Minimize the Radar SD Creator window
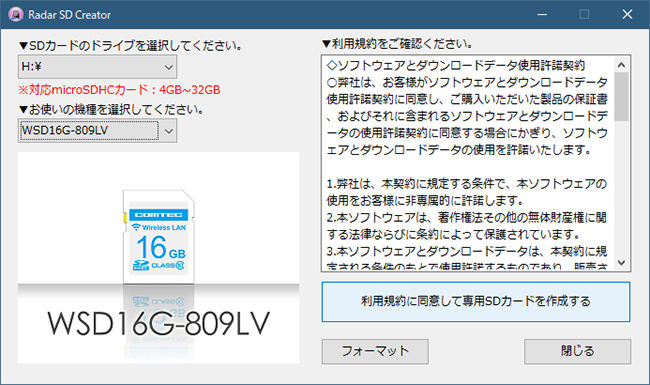Screen dimensions: 650x385 (542, 15)
